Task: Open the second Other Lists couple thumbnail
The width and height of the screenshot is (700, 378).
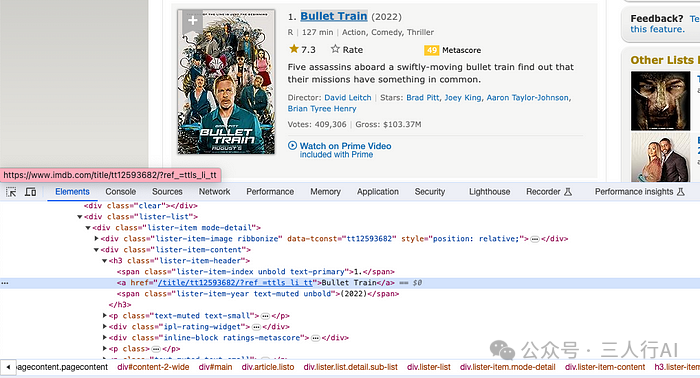Action: pos(660,157)
